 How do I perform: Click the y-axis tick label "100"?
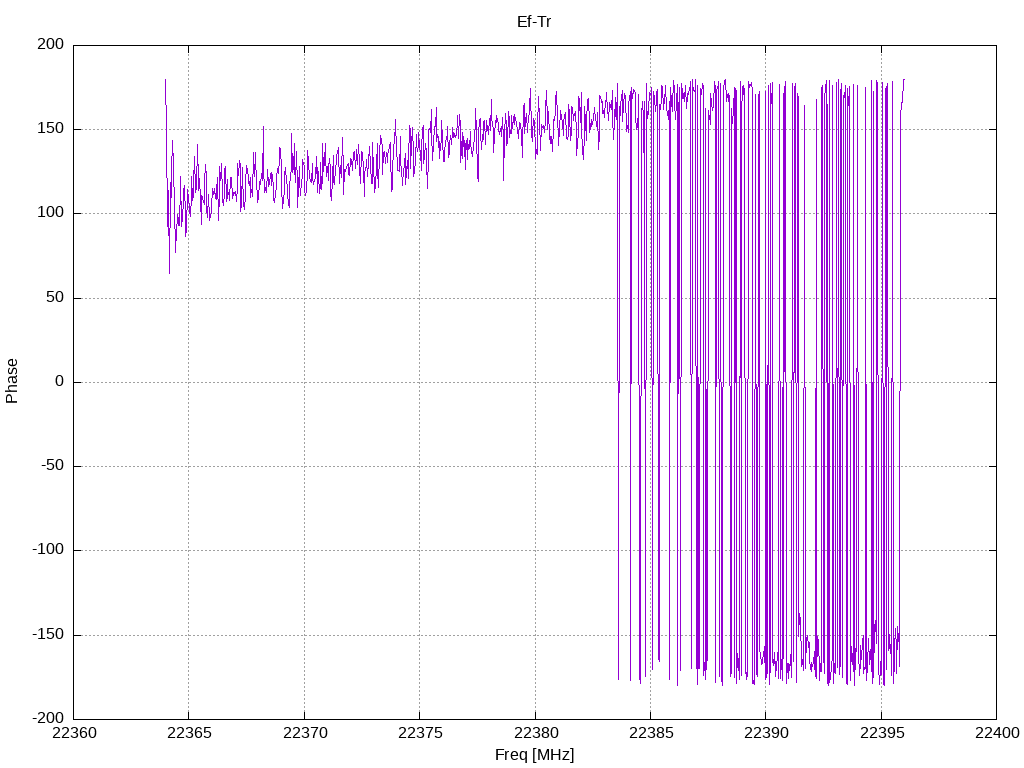tap(51, 213)
